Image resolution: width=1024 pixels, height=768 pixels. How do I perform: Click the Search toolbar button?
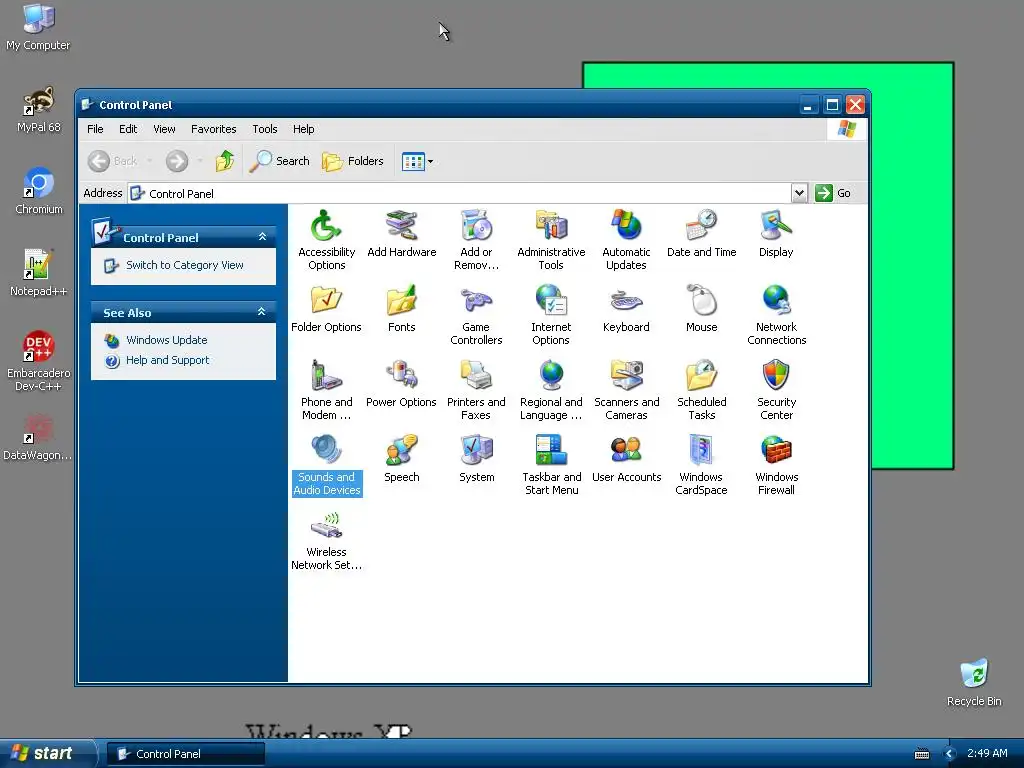[x=280, y=161]
